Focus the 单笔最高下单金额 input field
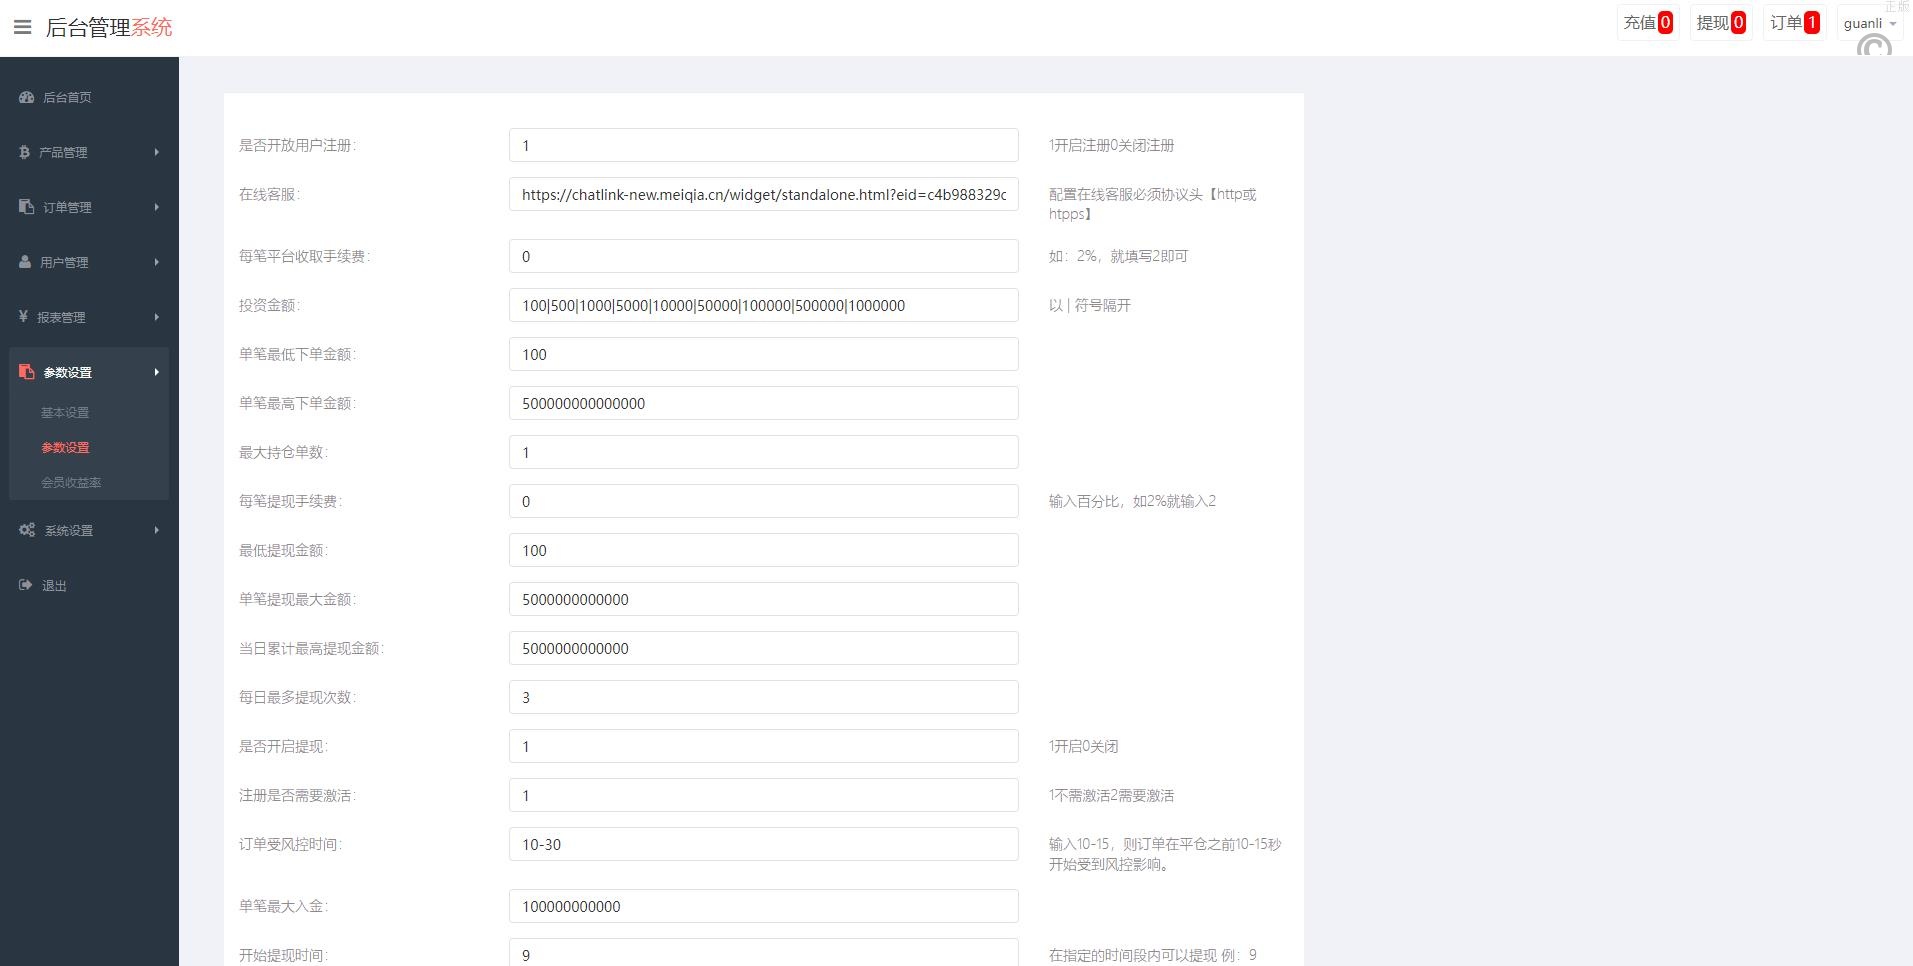 (763, 403)
